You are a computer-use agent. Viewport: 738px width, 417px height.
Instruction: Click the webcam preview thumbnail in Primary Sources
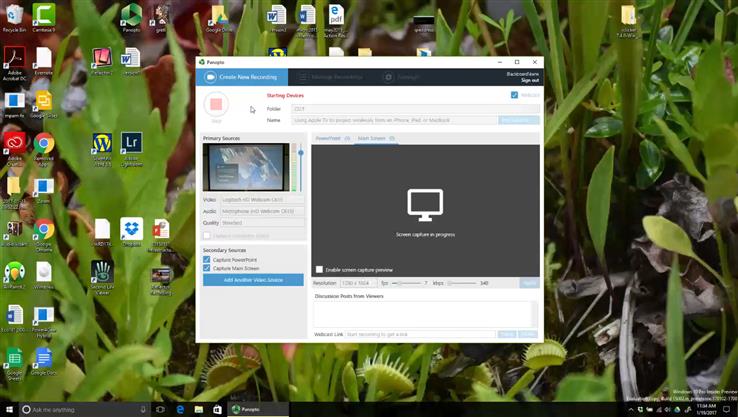(246, 167)
